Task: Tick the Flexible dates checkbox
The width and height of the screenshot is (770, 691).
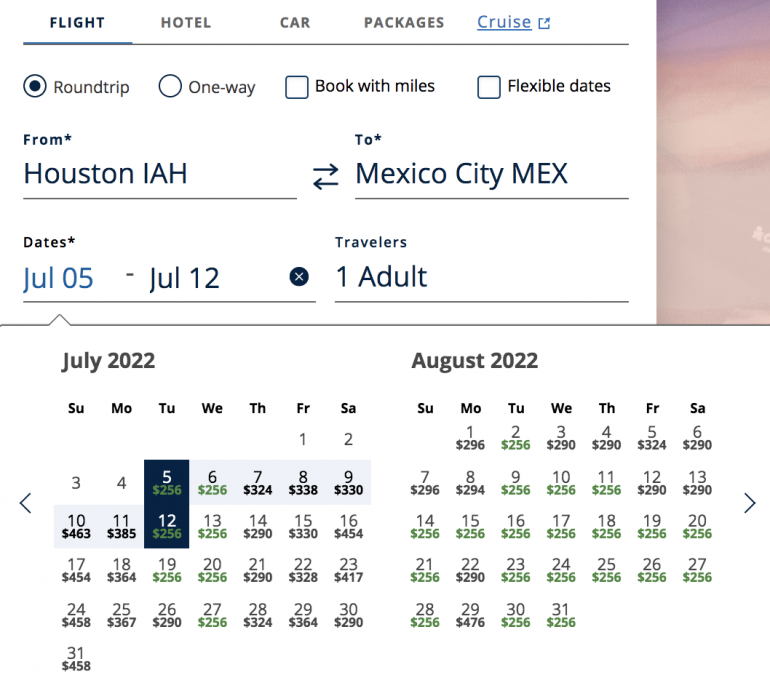Action: click(489, 87)
